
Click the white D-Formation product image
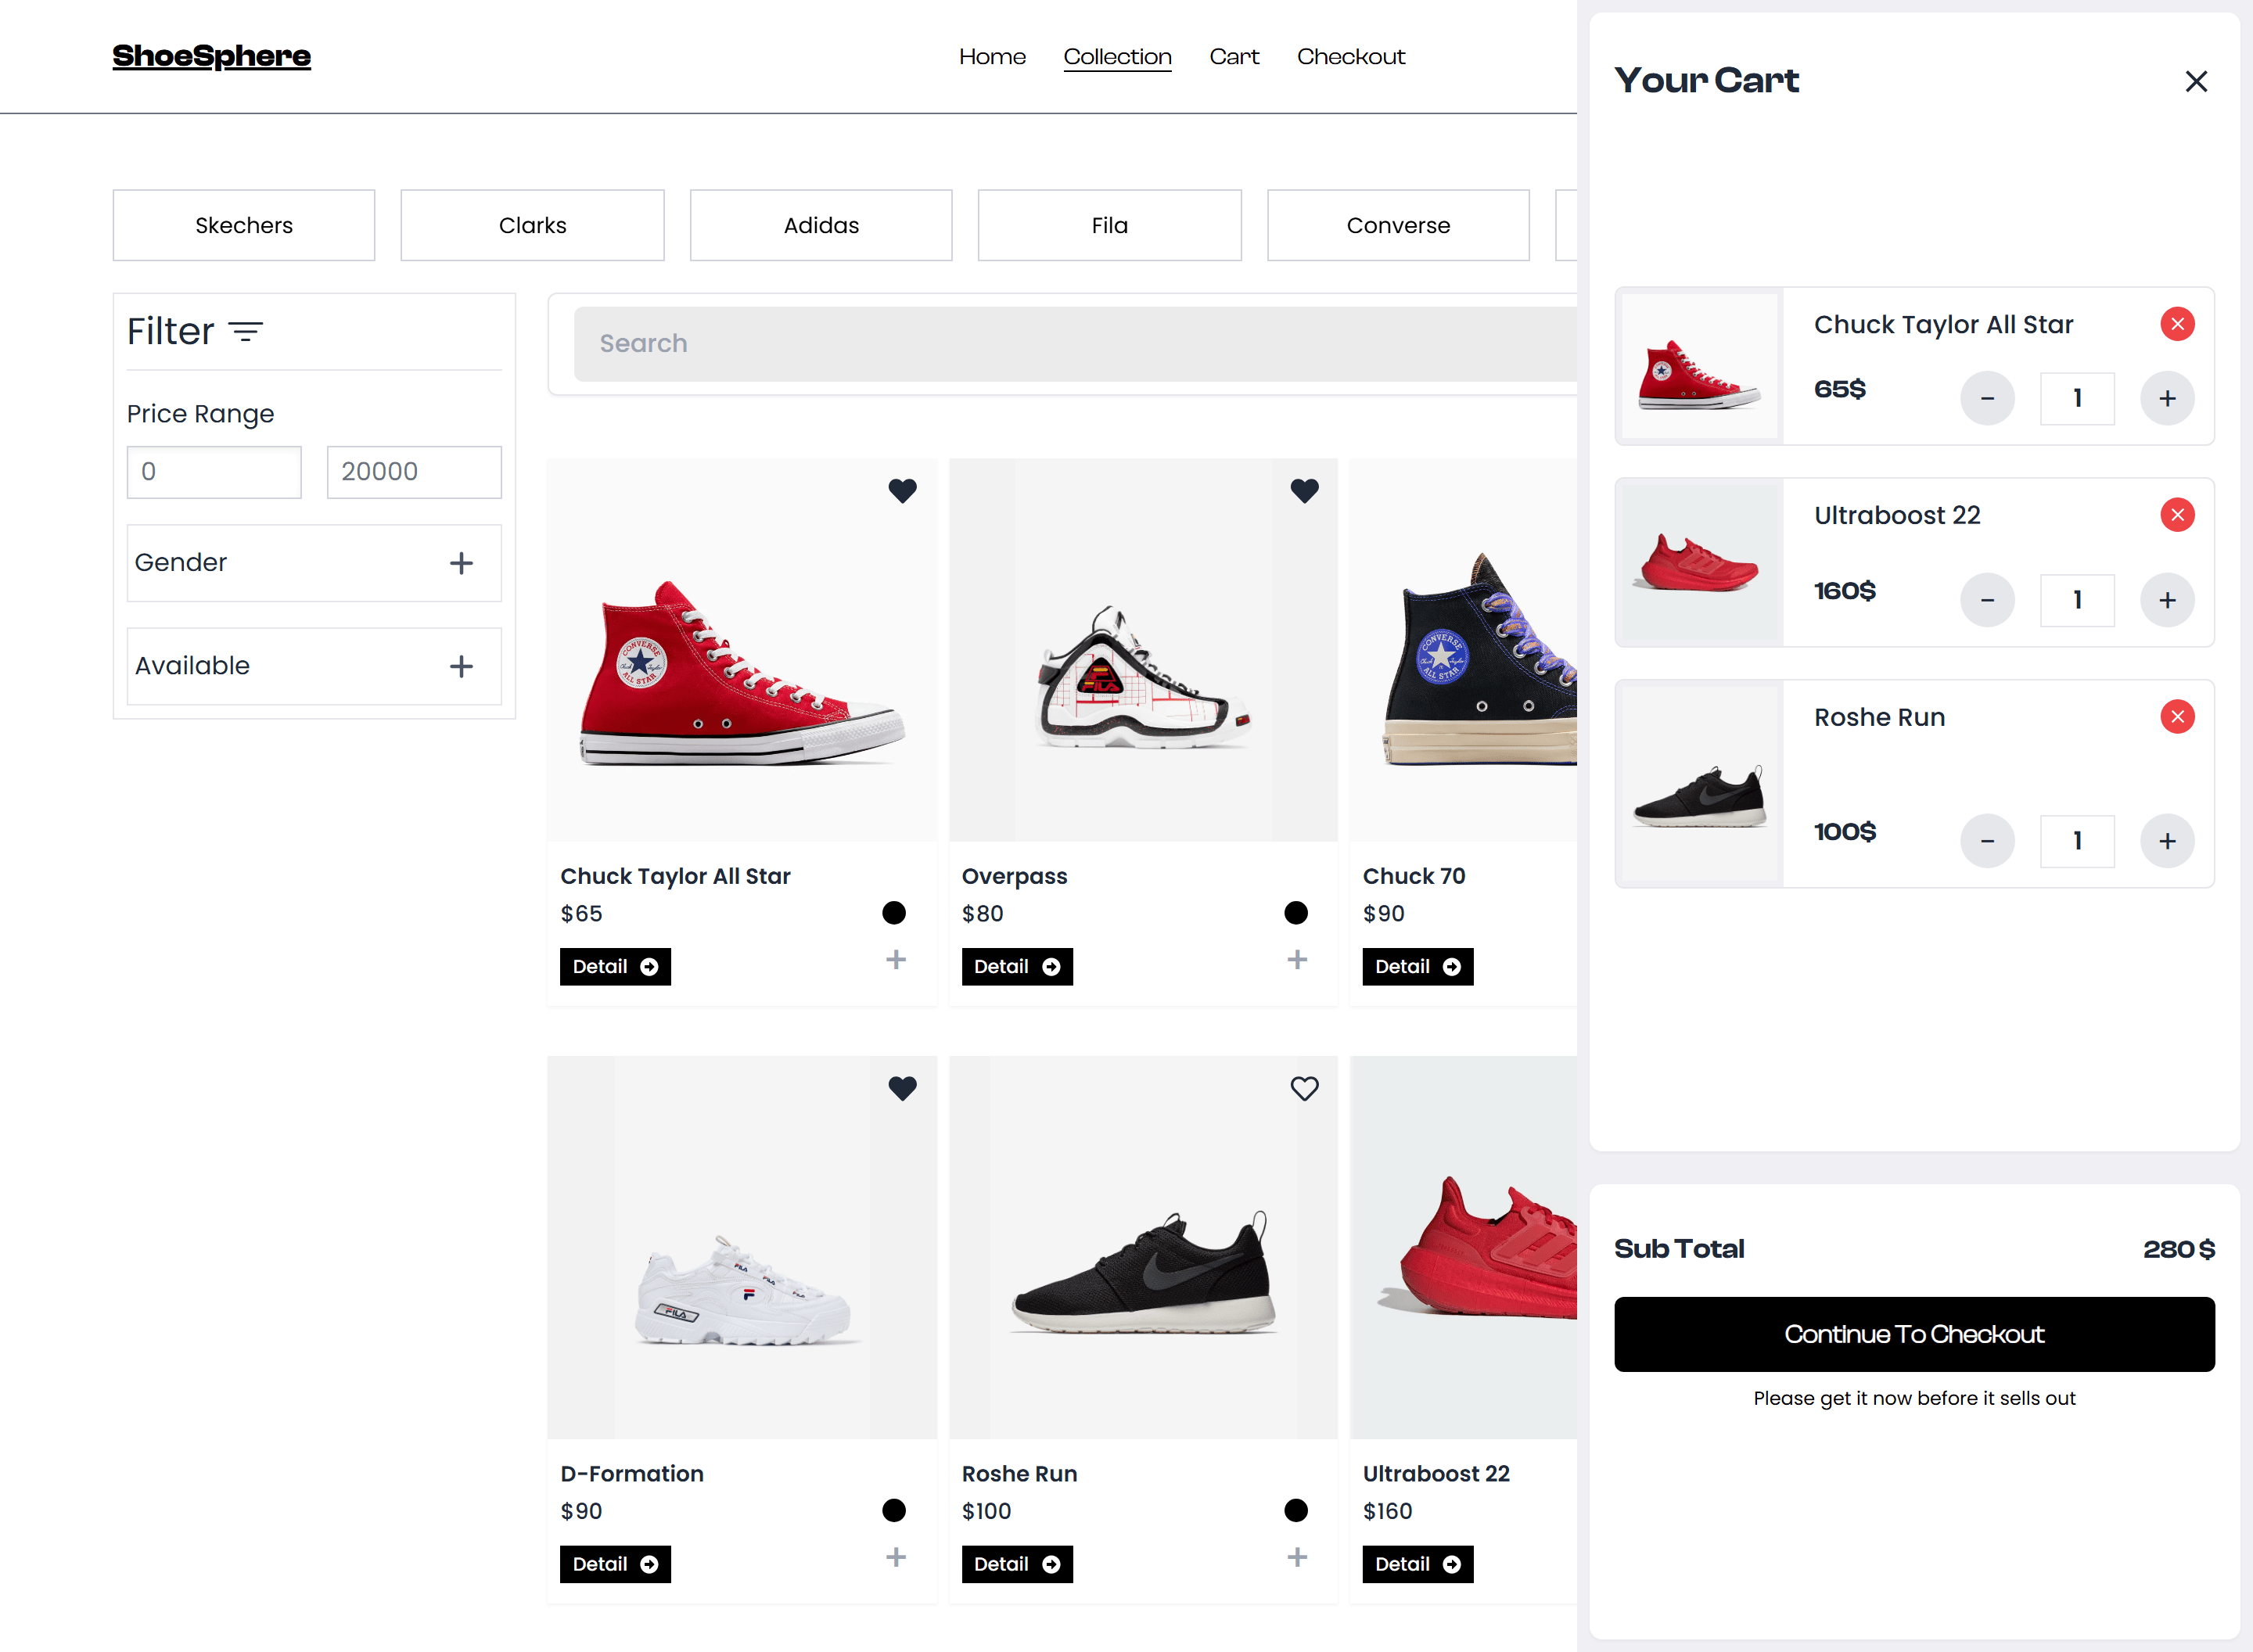[x=742, y=1248]
